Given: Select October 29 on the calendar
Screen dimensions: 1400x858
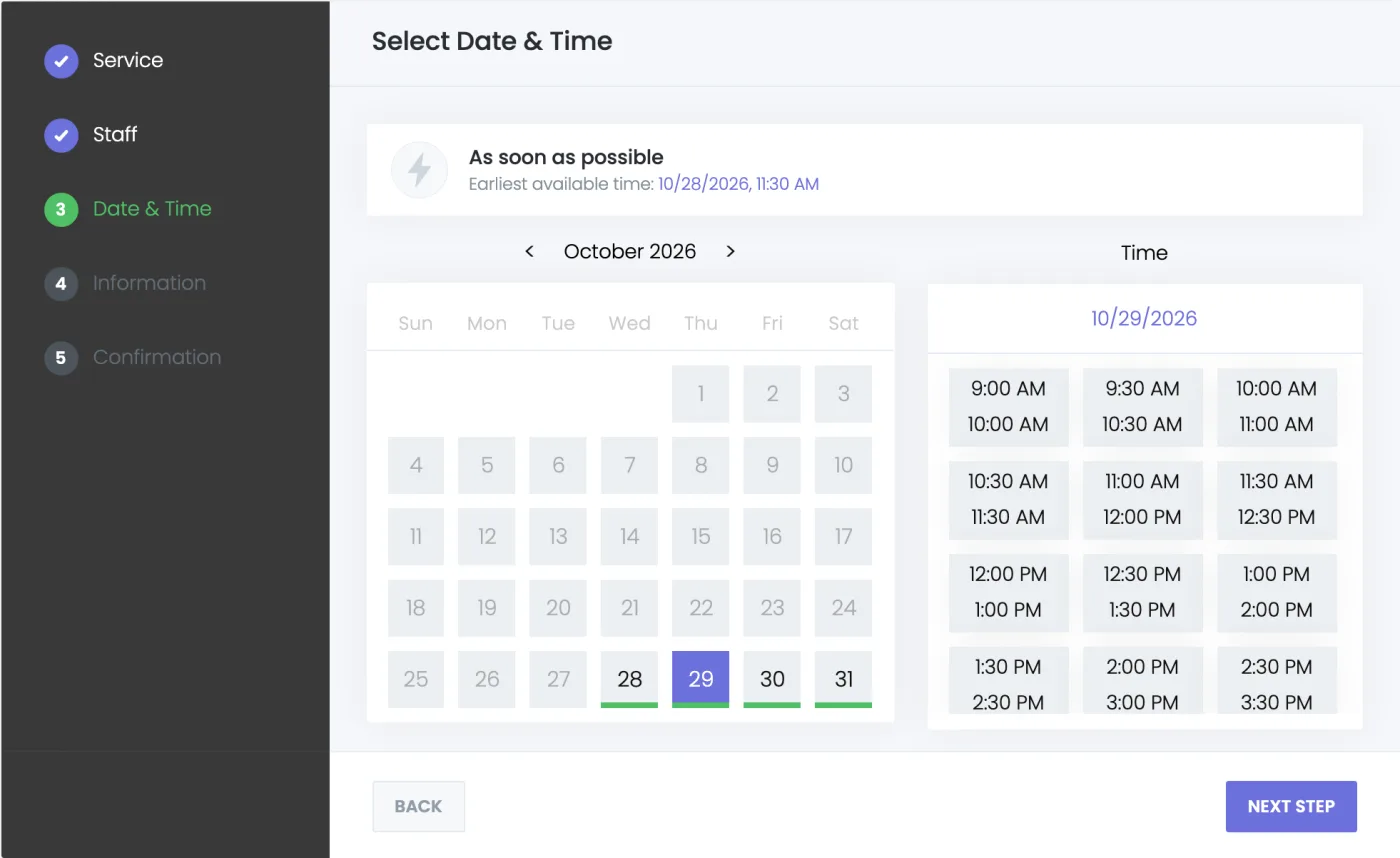Looking at the screenshot, I should pos(701,680).
